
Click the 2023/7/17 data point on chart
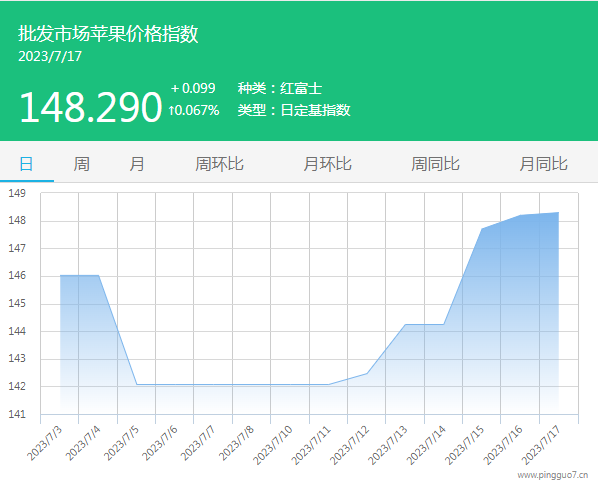[559, 212]
